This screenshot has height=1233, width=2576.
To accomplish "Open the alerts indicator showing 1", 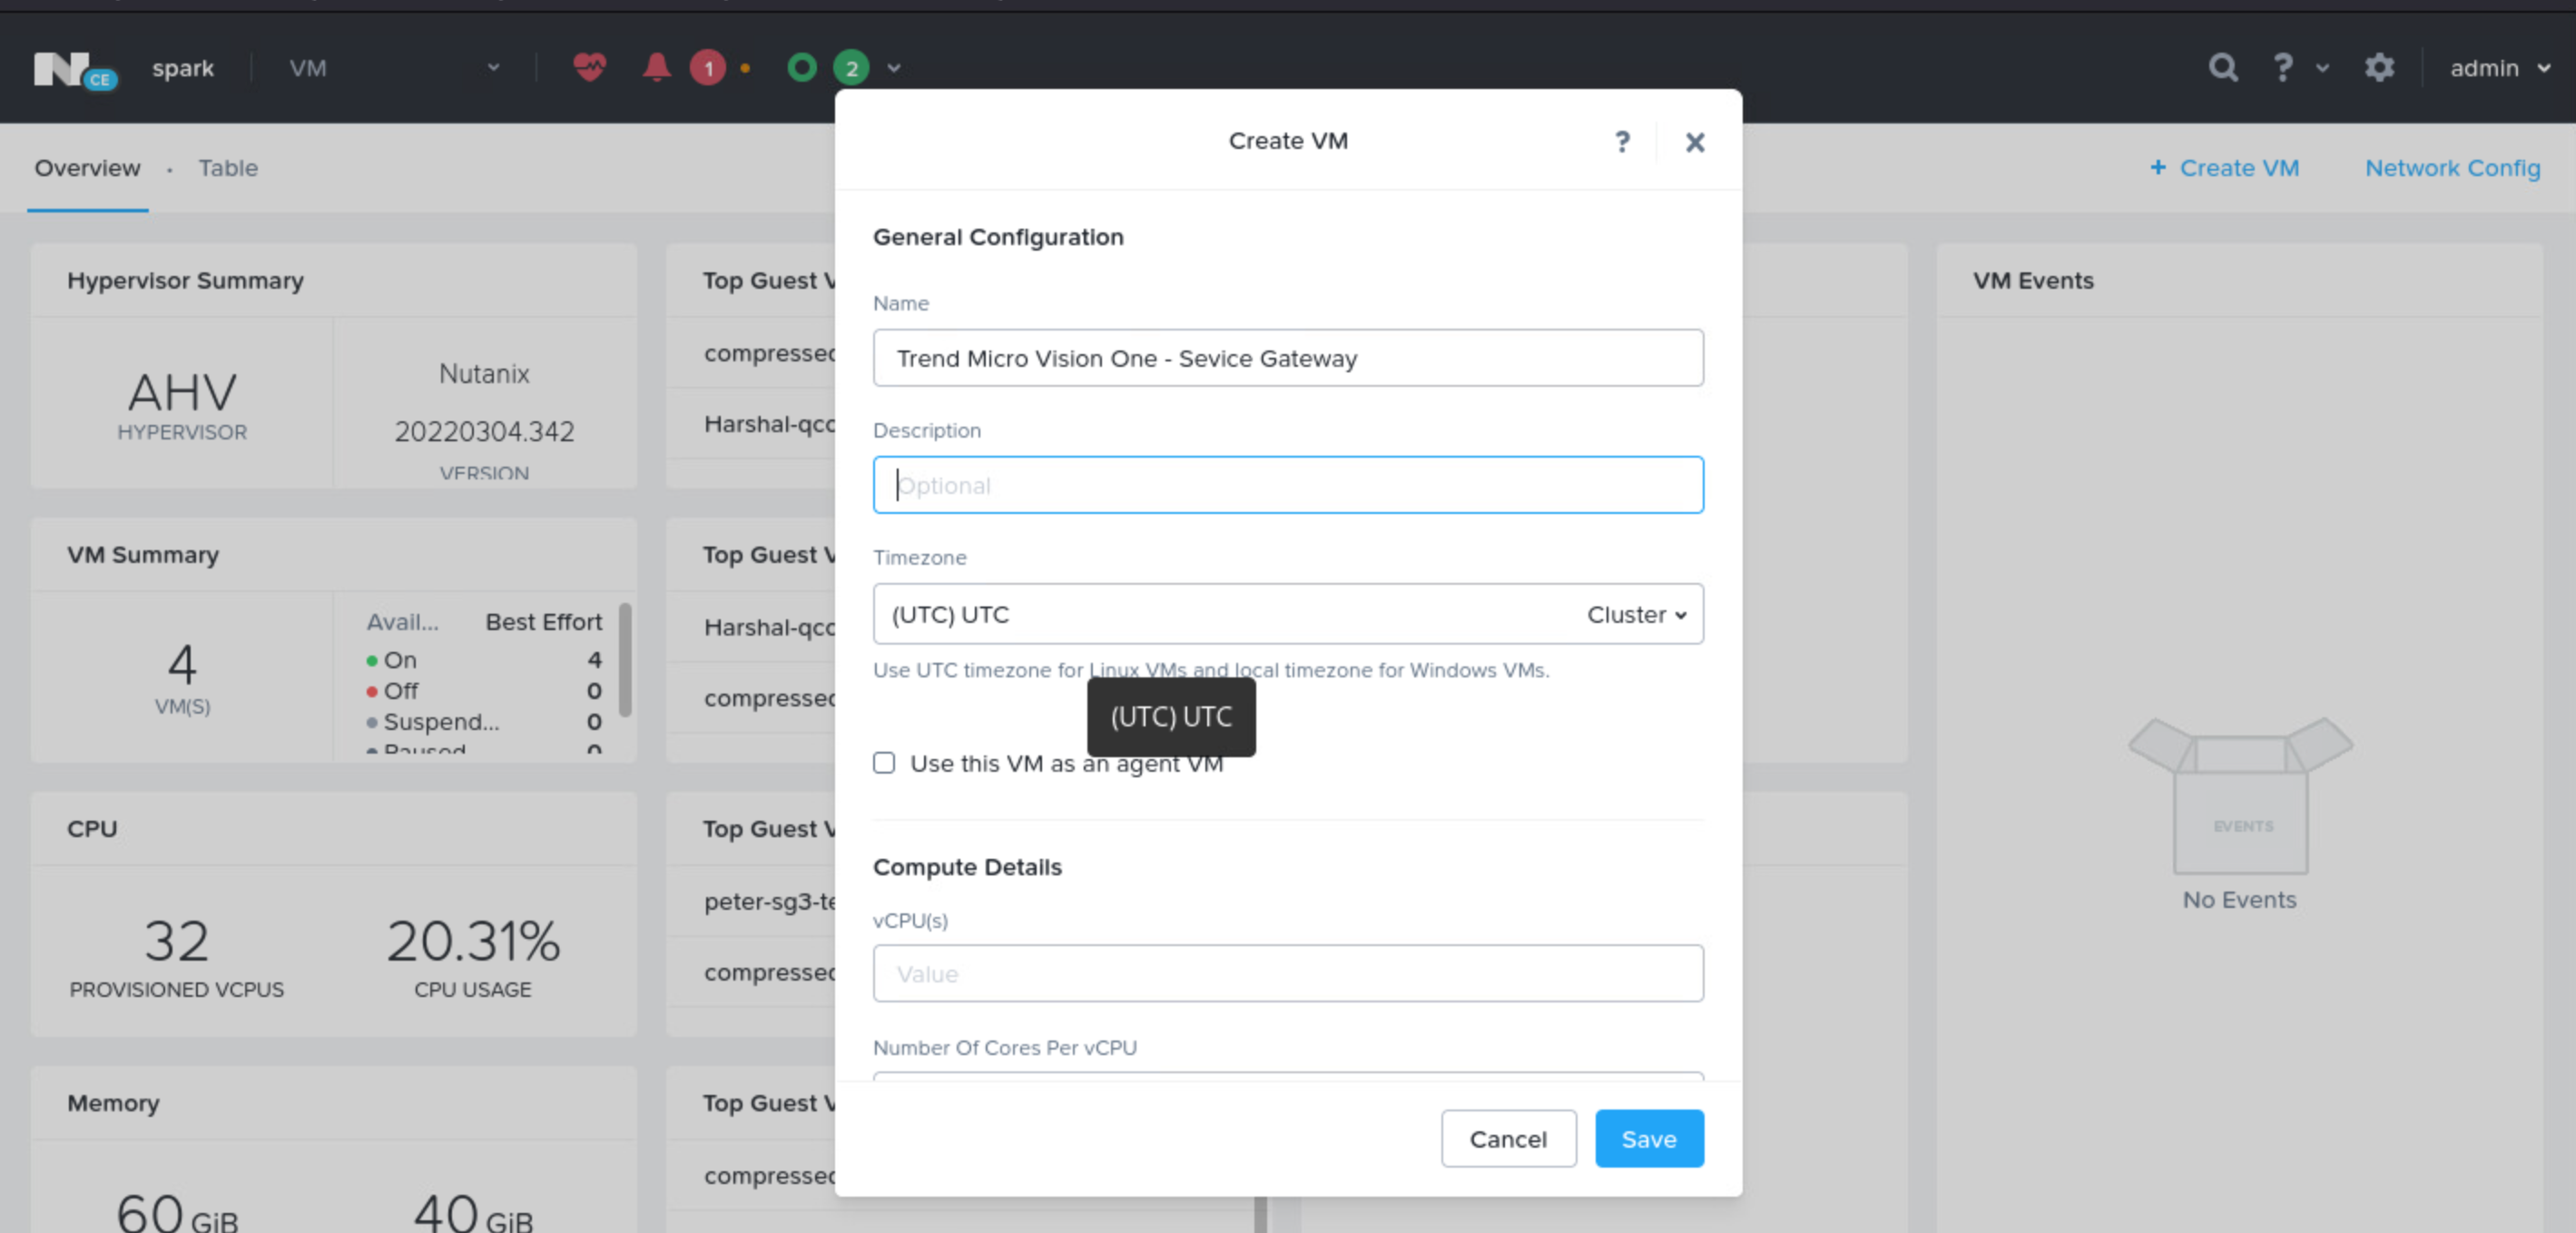I will pos(707,67).
